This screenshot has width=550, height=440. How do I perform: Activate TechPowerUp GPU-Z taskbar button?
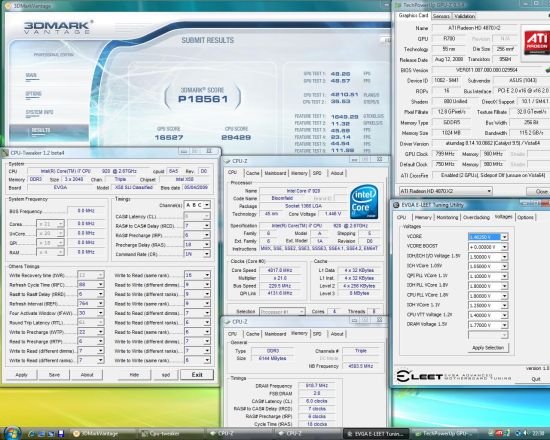tap(444, 434)
